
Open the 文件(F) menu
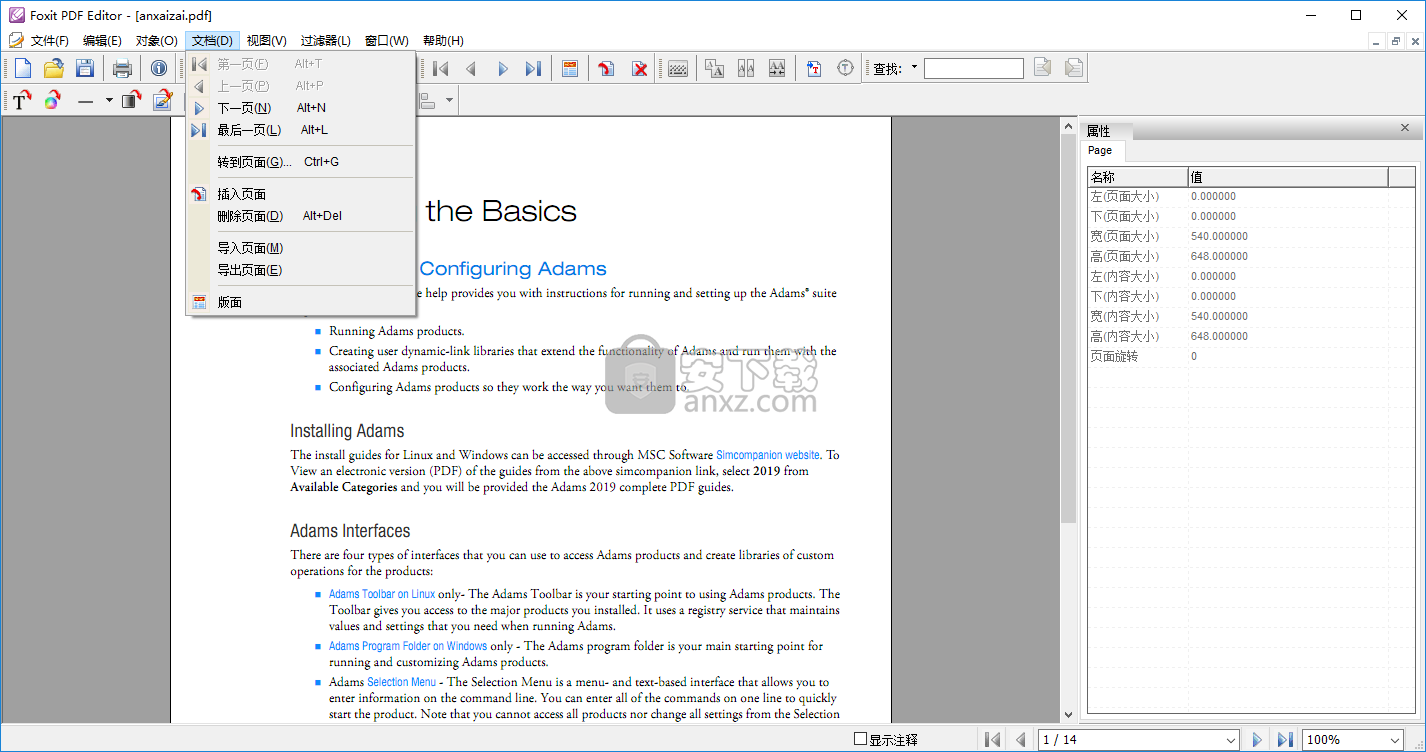tap(49, 41)
